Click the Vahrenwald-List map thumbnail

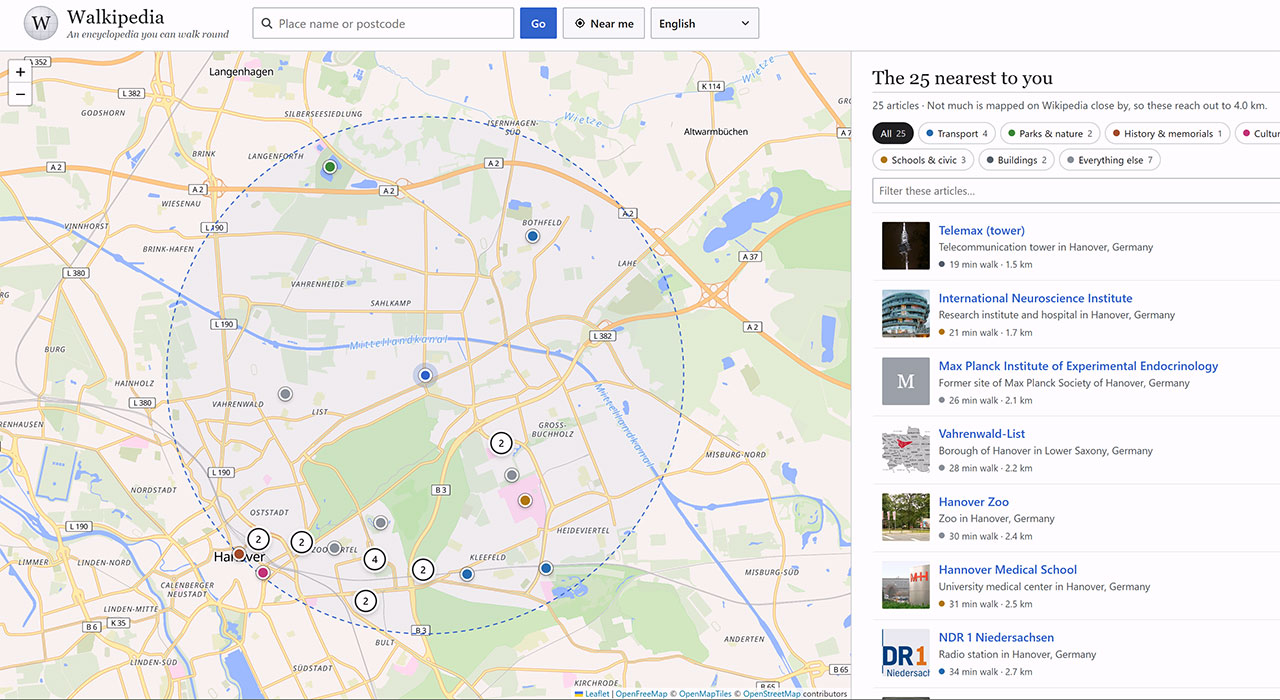906,449
